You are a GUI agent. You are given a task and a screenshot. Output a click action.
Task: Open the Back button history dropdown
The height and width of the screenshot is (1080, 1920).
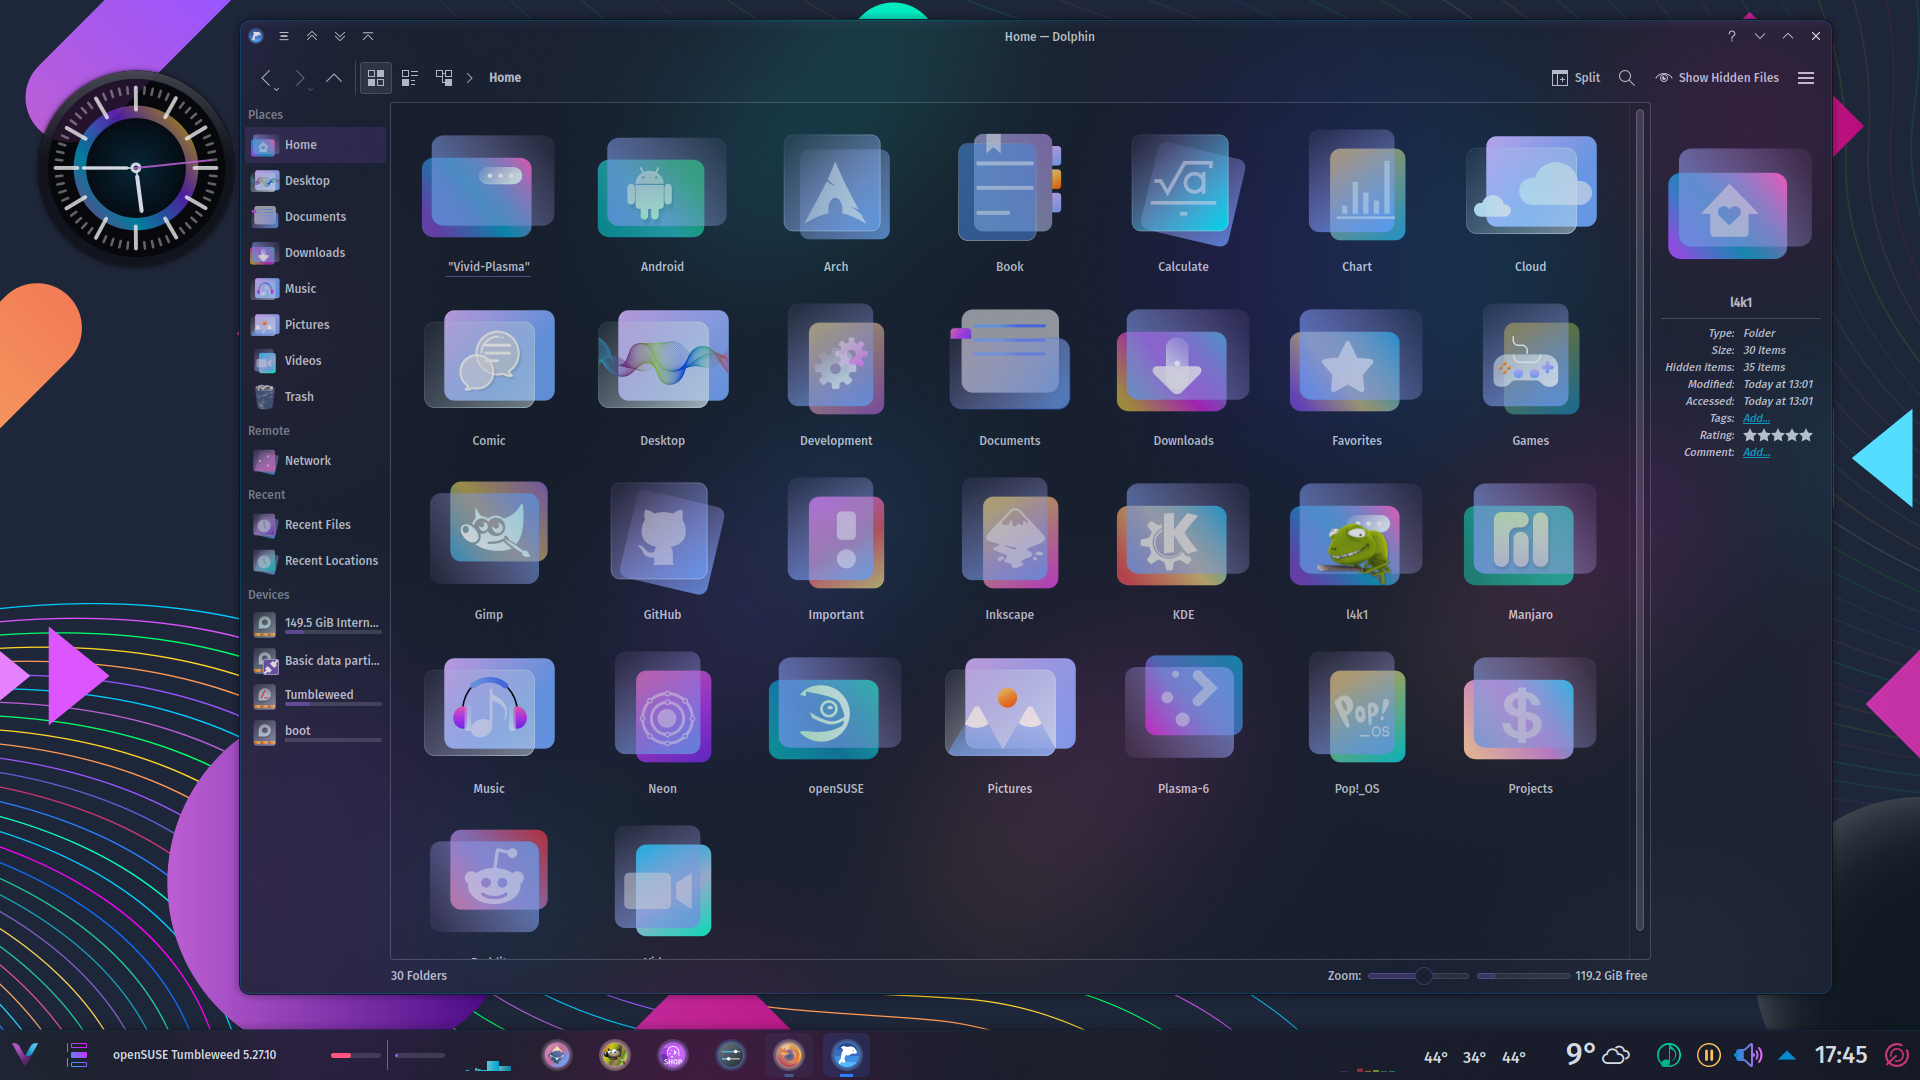pyautogui.click(x=277, y=89)
